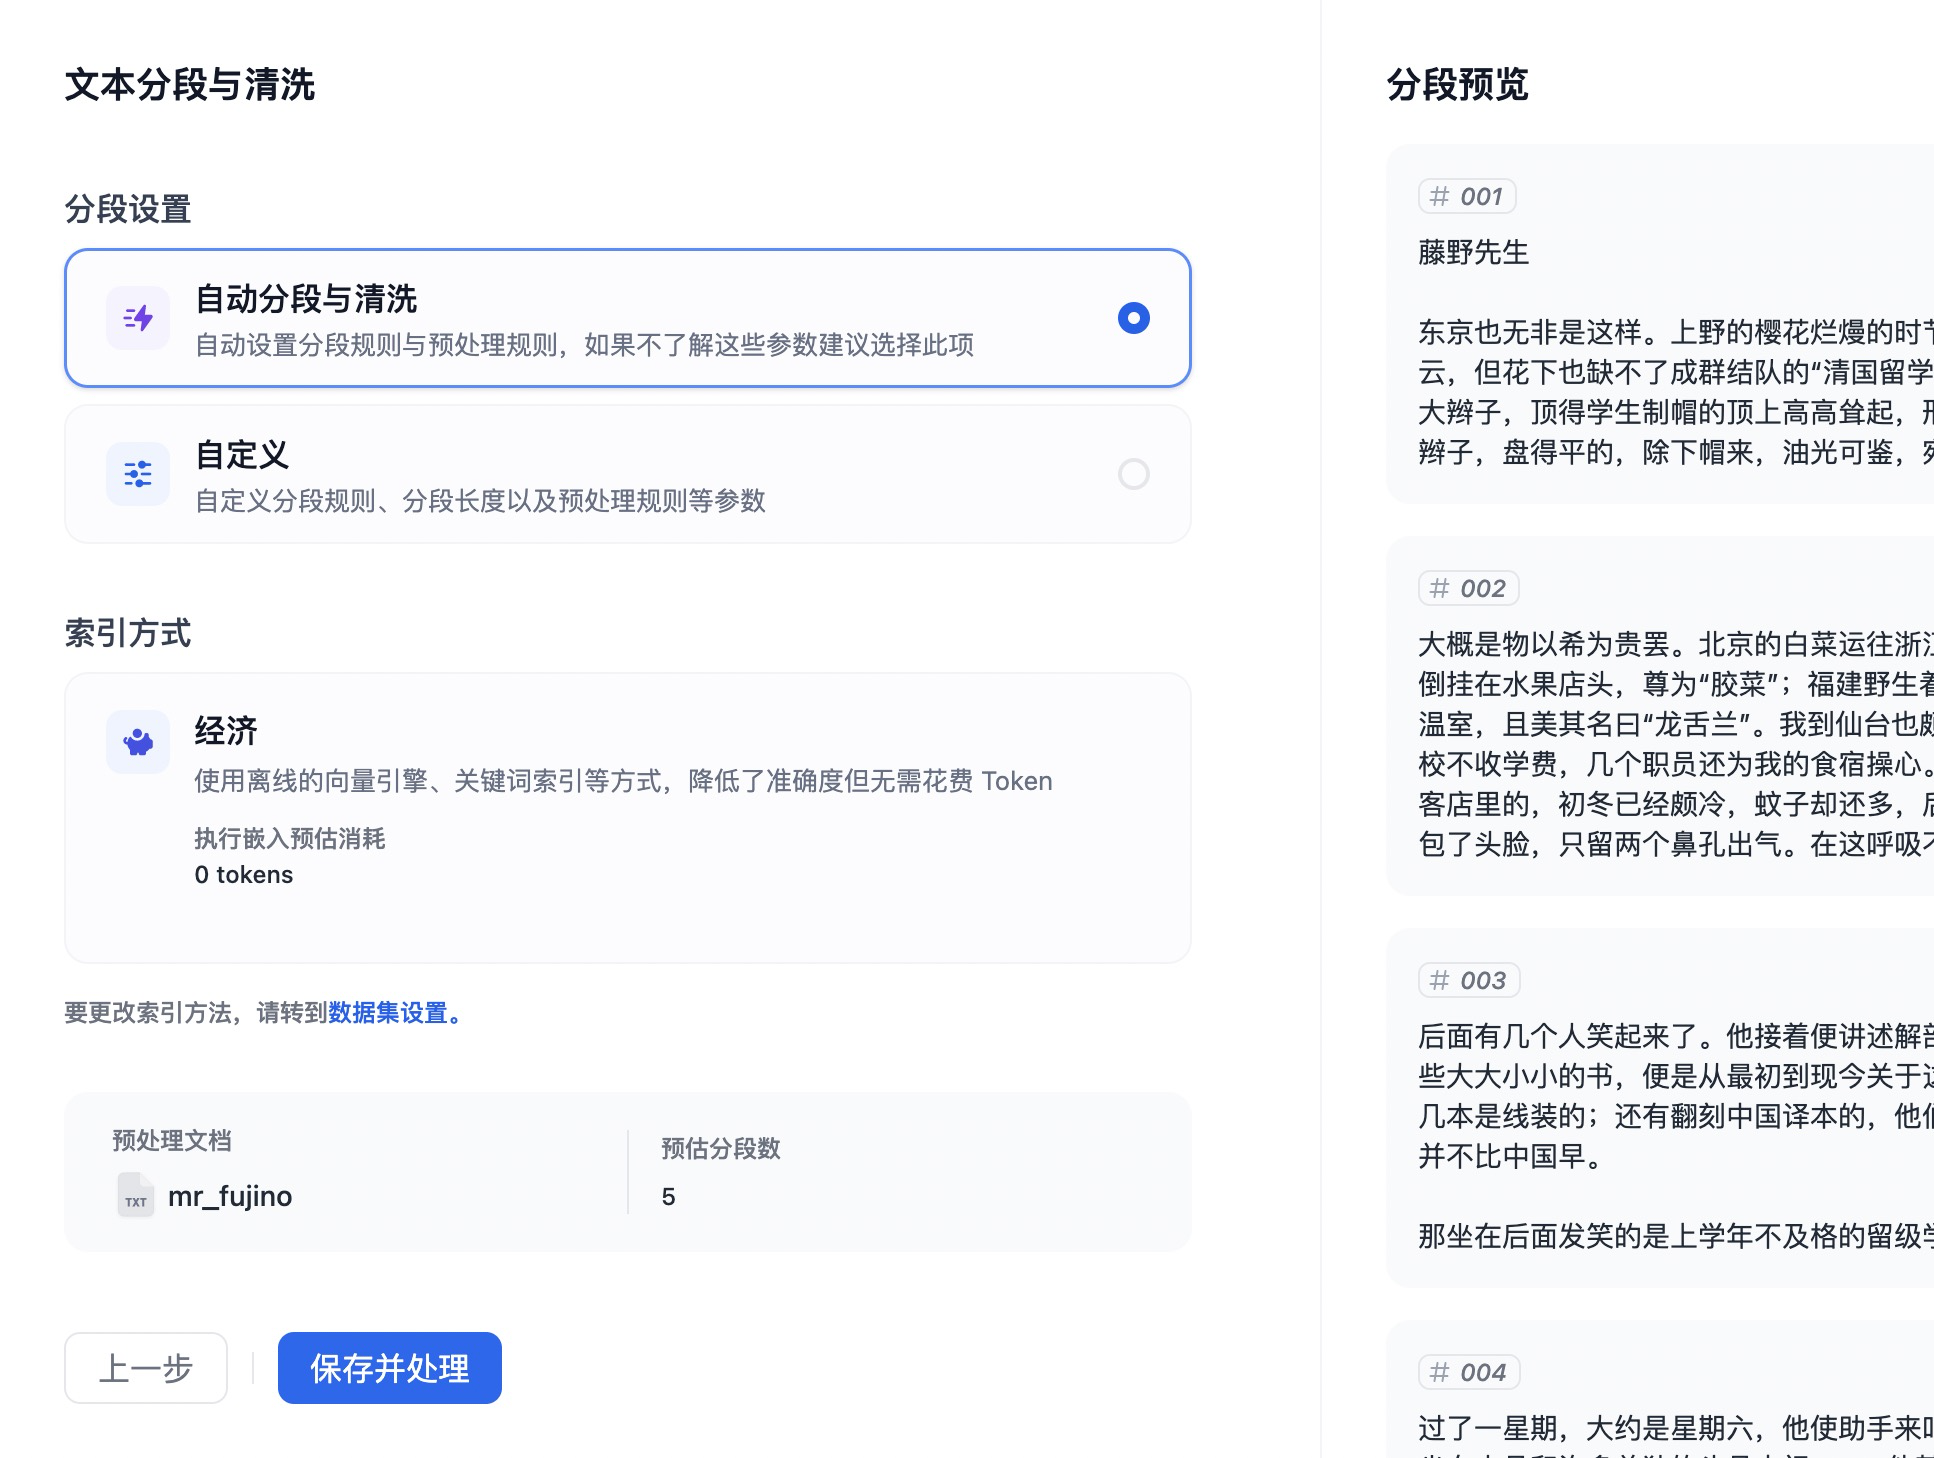Click the sliders icon next to 自定义
The height and width of the screenshot is (1458, 1934).
pos(137,473)
